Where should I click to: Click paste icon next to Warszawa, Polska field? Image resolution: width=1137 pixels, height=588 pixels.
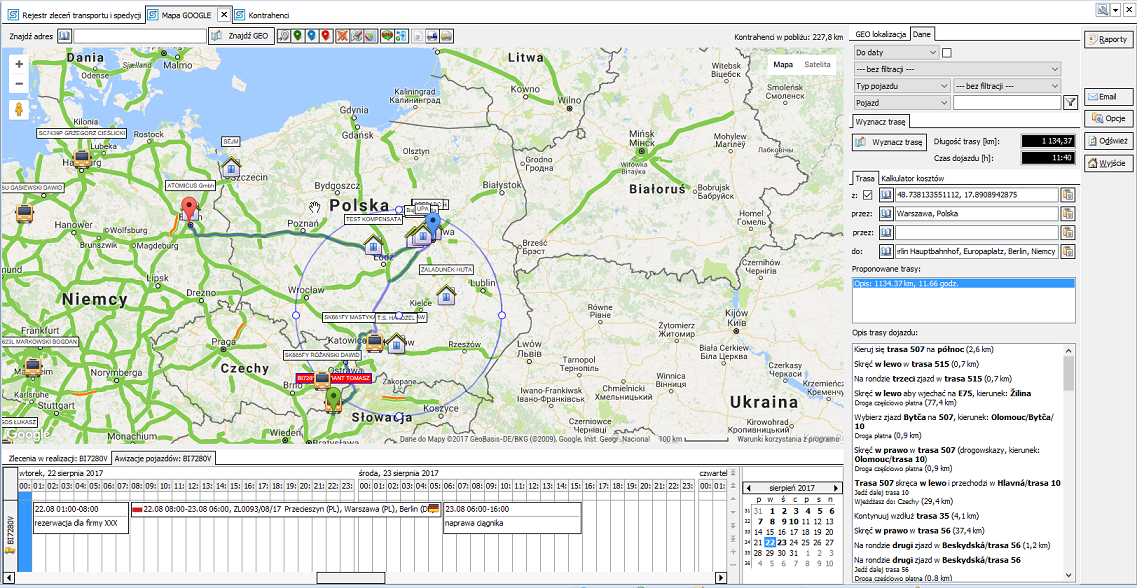coord(1067,214)
